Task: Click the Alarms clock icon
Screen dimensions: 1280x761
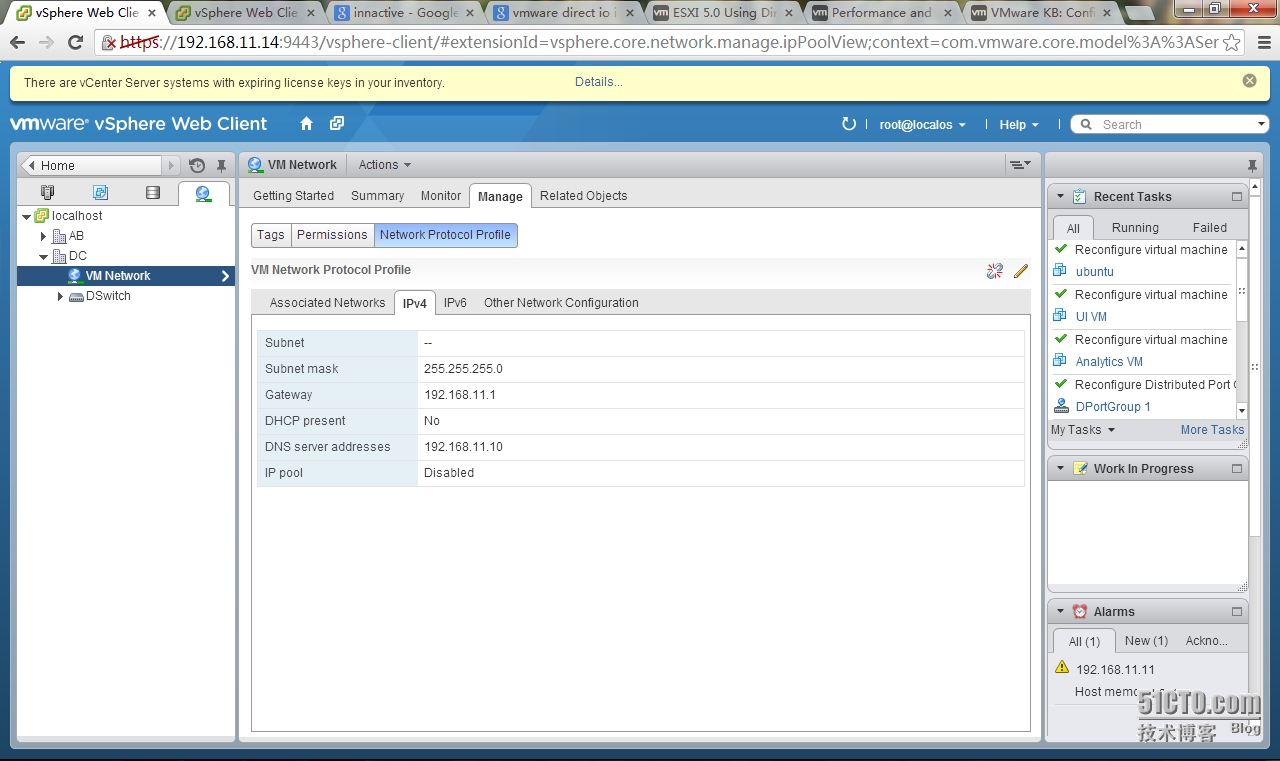Action: click(x=1080, y=612)
